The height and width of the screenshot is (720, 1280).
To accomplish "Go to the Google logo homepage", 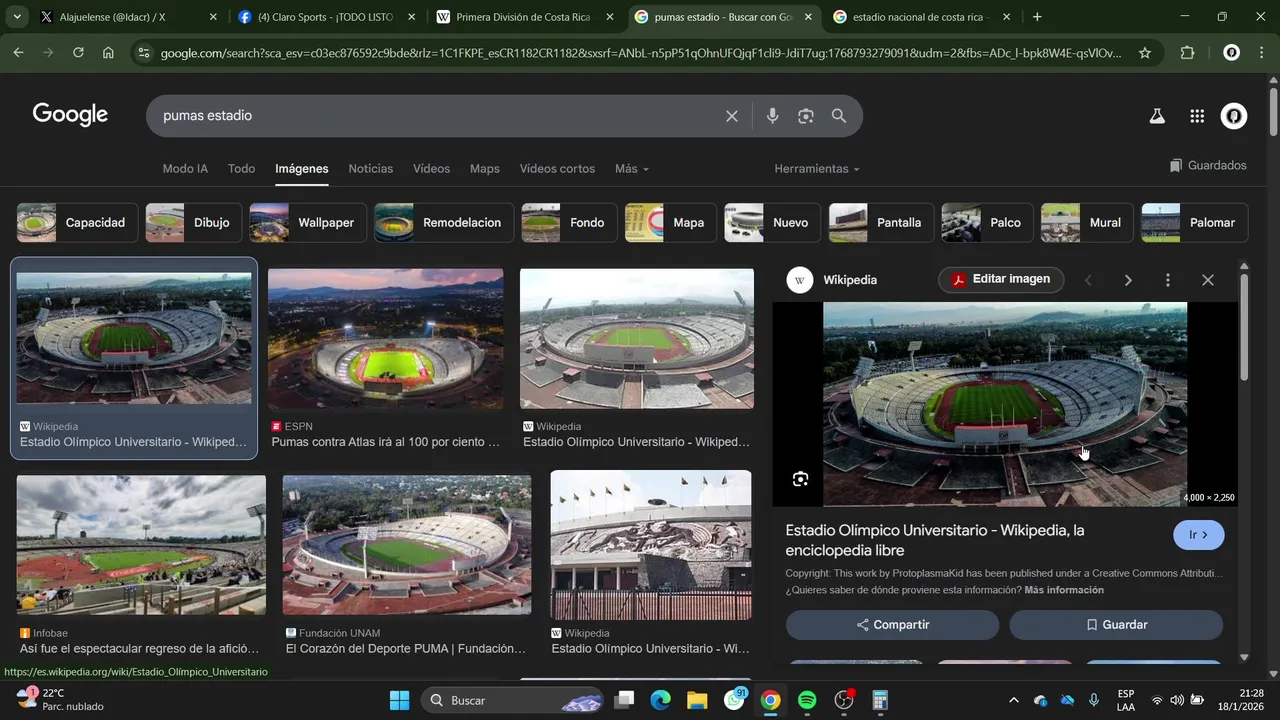I will coord(70,115).
